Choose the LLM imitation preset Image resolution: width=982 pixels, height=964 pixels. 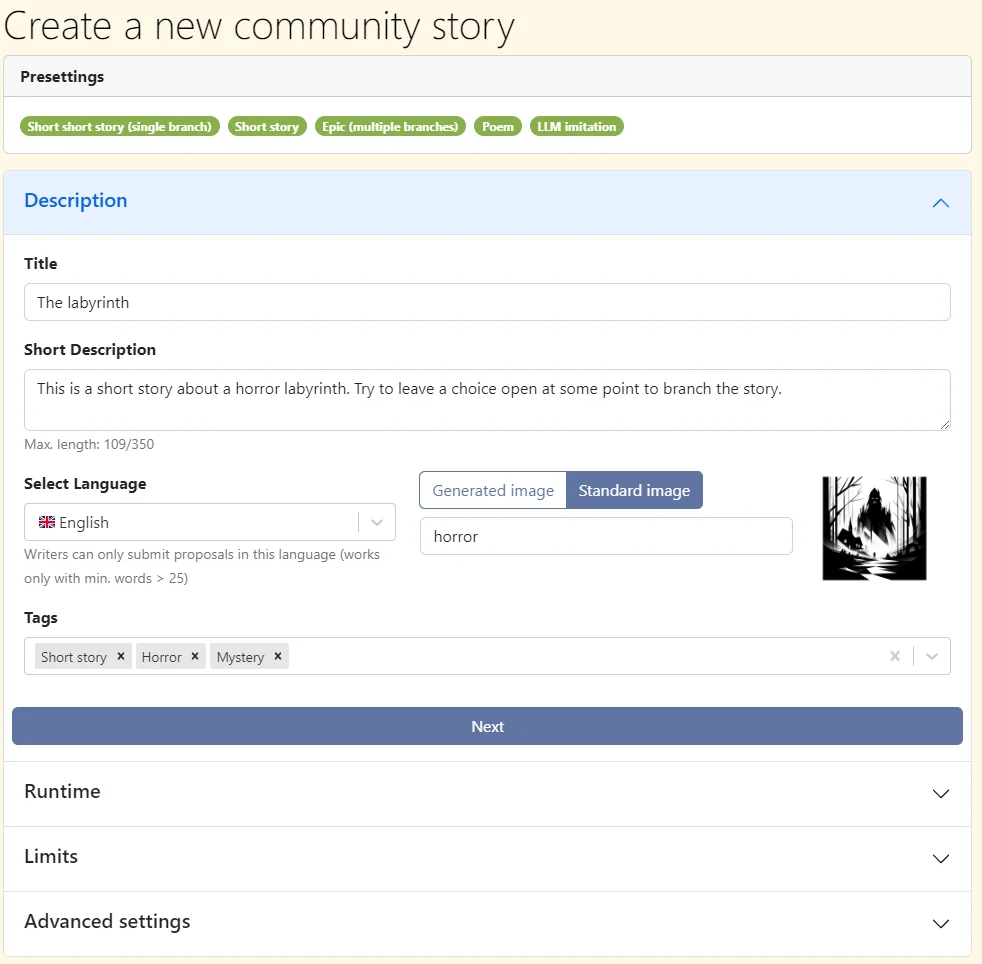pyautogui.click(x=576, y=126)
